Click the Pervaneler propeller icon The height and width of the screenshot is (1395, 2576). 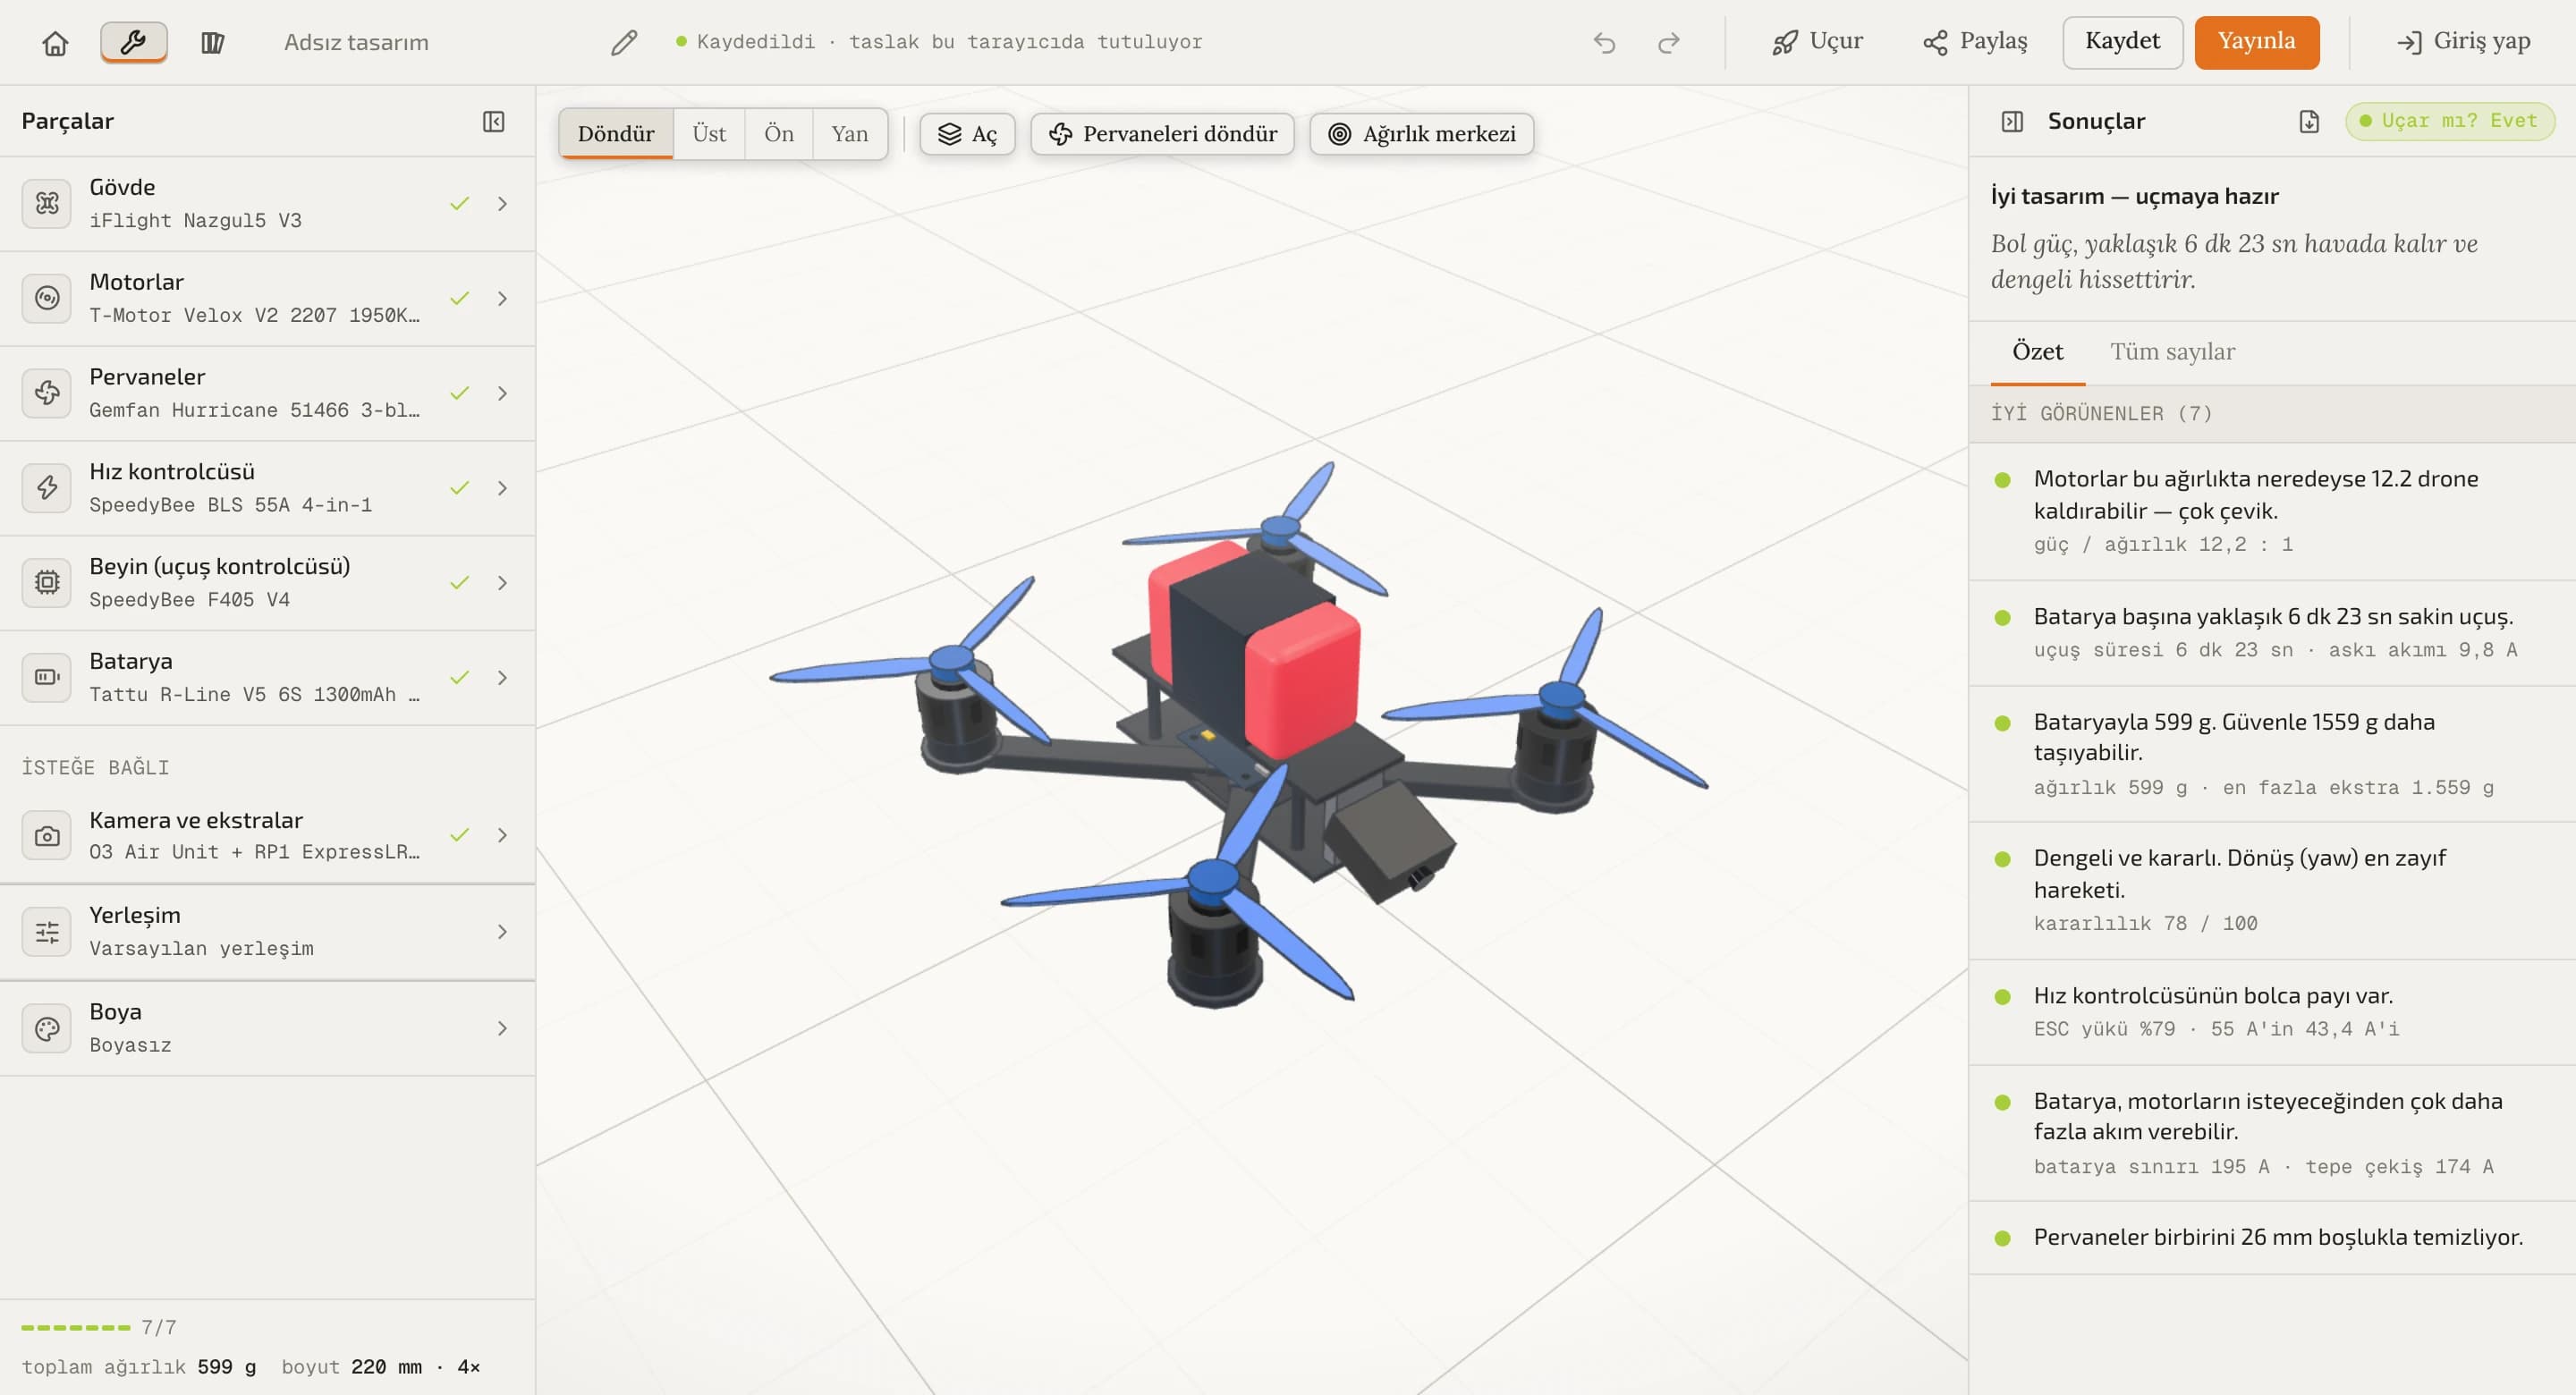click(47, 393)
